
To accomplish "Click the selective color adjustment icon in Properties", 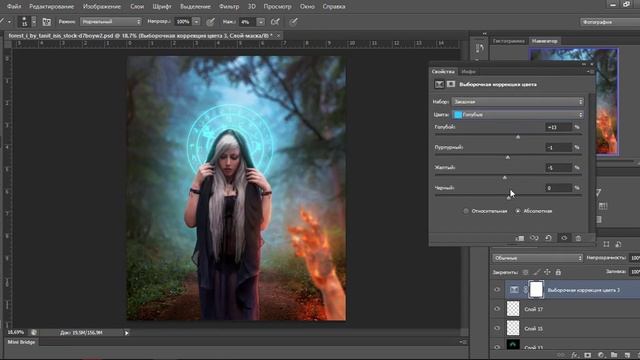I will pos(439,84).
